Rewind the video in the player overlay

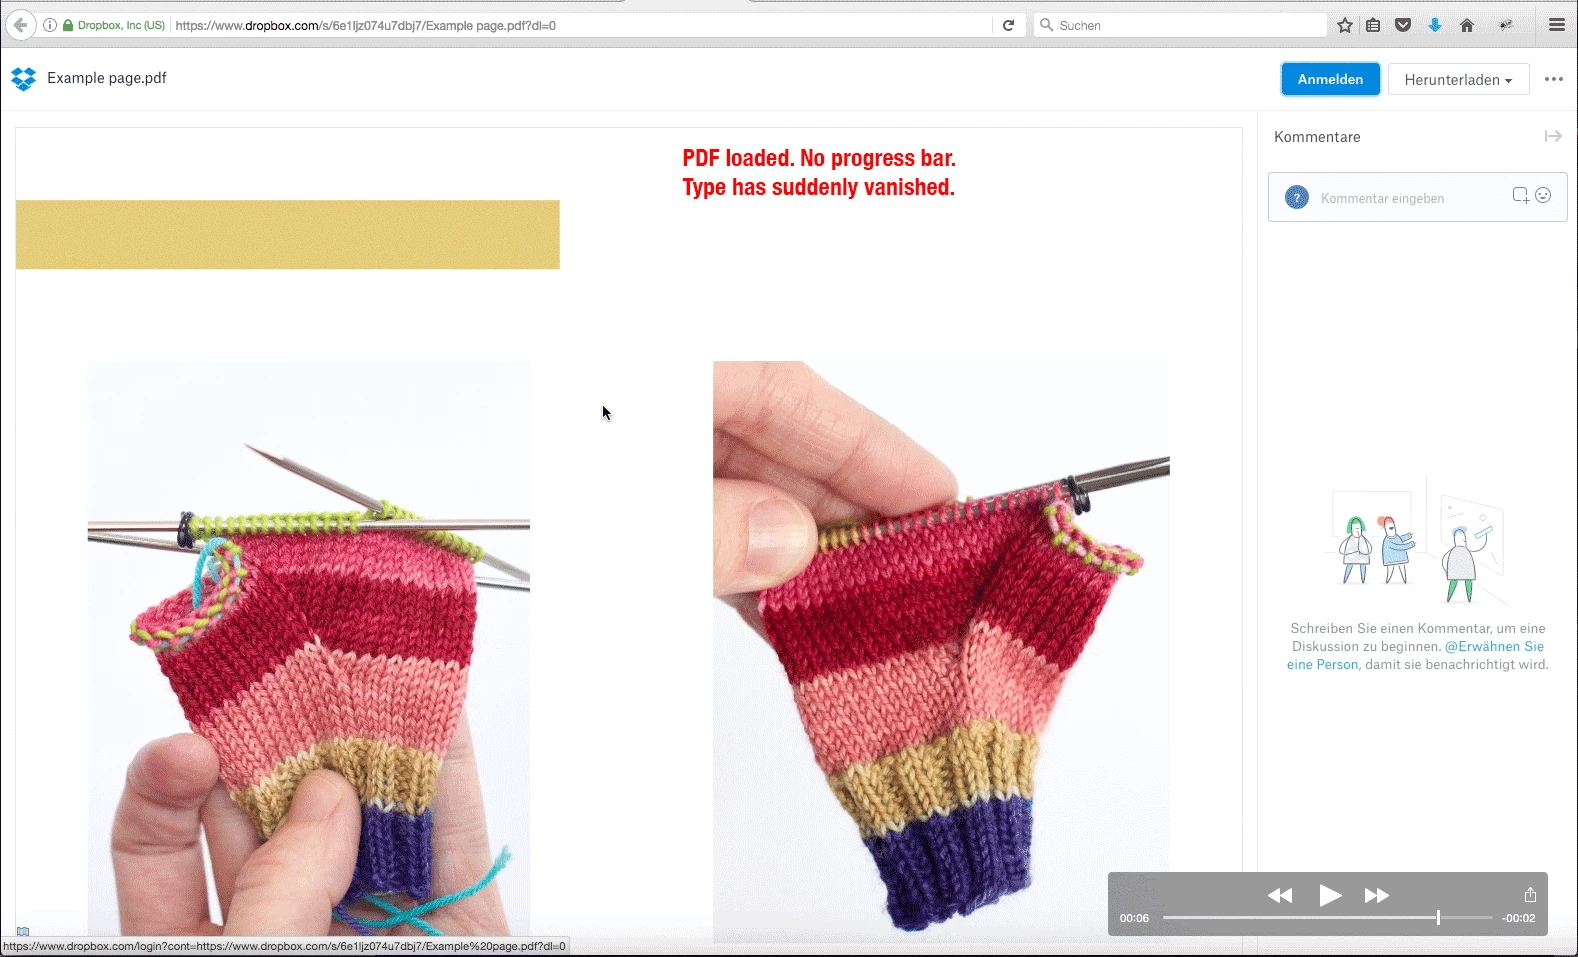pyautogui.click(x=1280, y=895)
